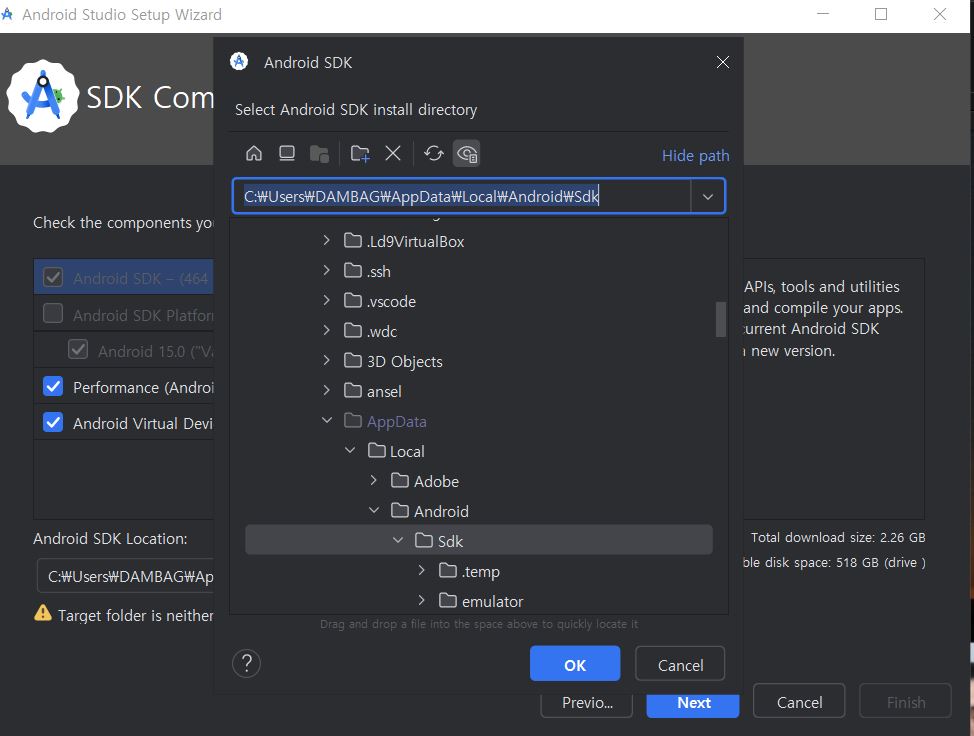Expand the .vscode folder

pos(327,300)
